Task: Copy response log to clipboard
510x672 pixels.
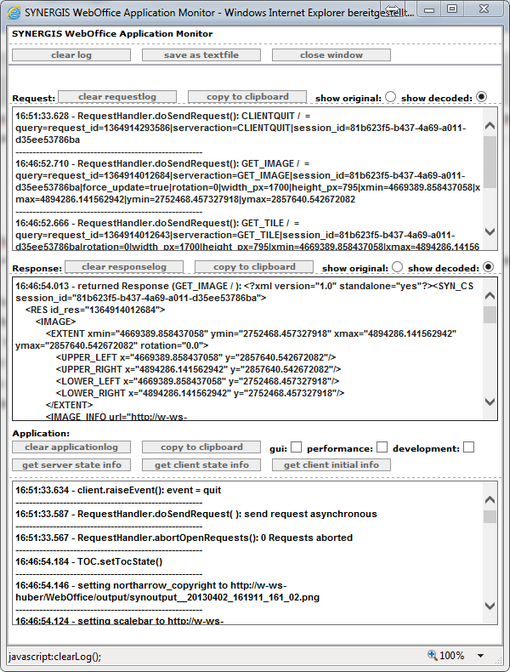Action: (x=254, y=267)
